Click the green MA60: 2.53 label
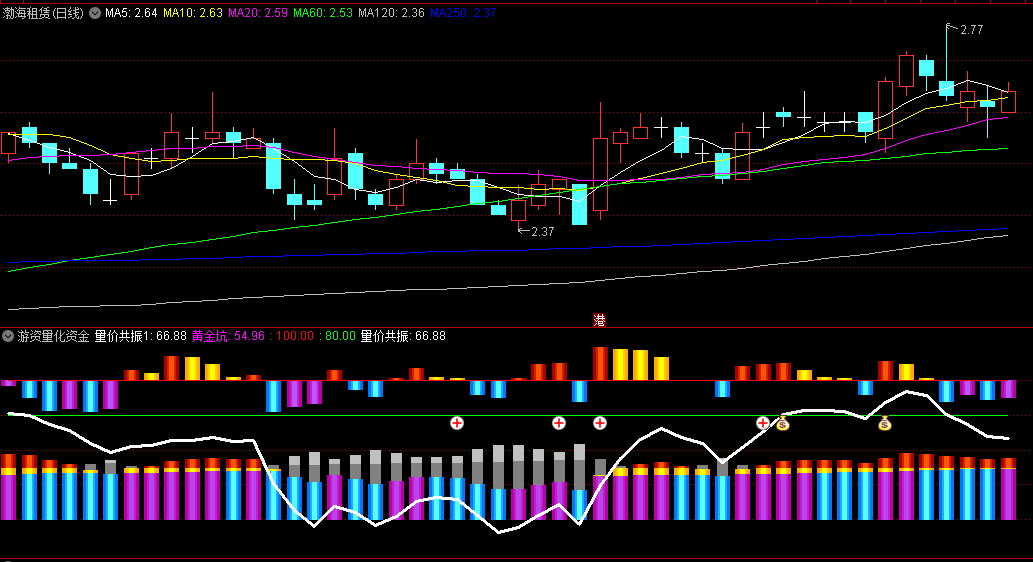 323,13
